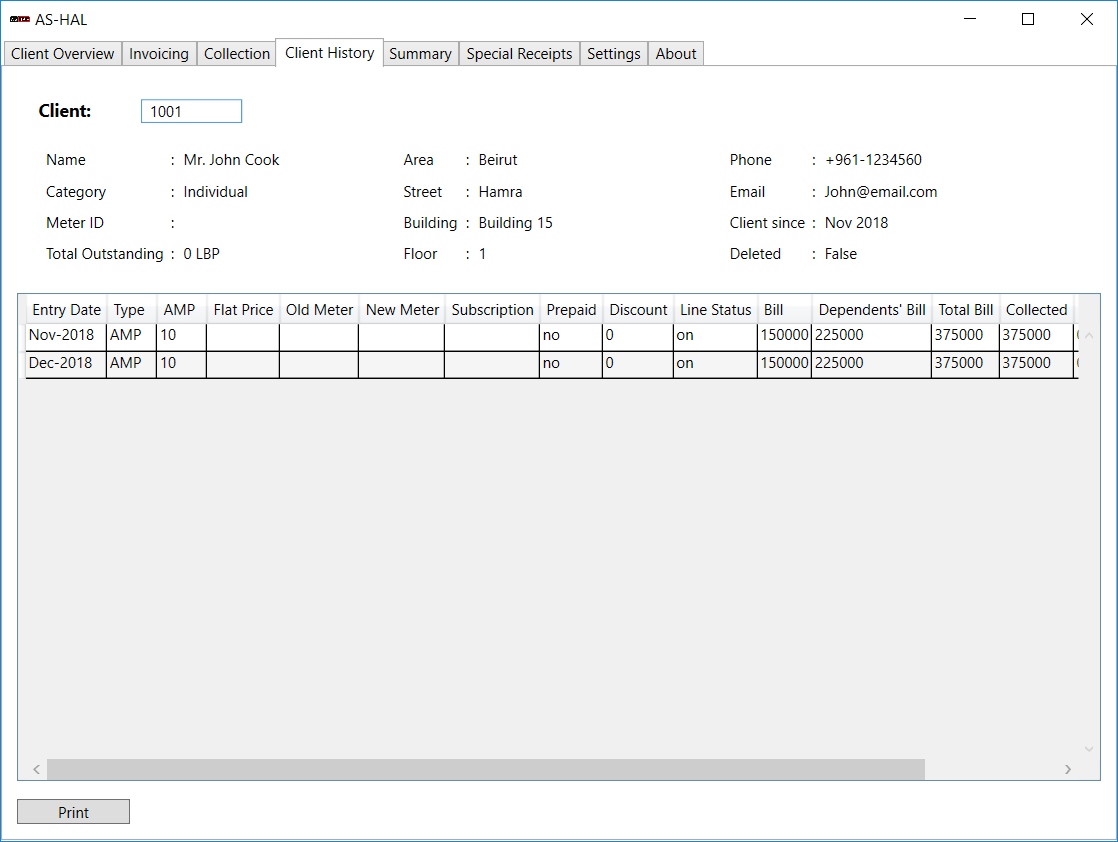This screenshot has width=1118, height=842.
Task: Click the 225000 Dependents' Bill in Dec-2018 row
Action: pyautogui.click(x=871, y=363)
